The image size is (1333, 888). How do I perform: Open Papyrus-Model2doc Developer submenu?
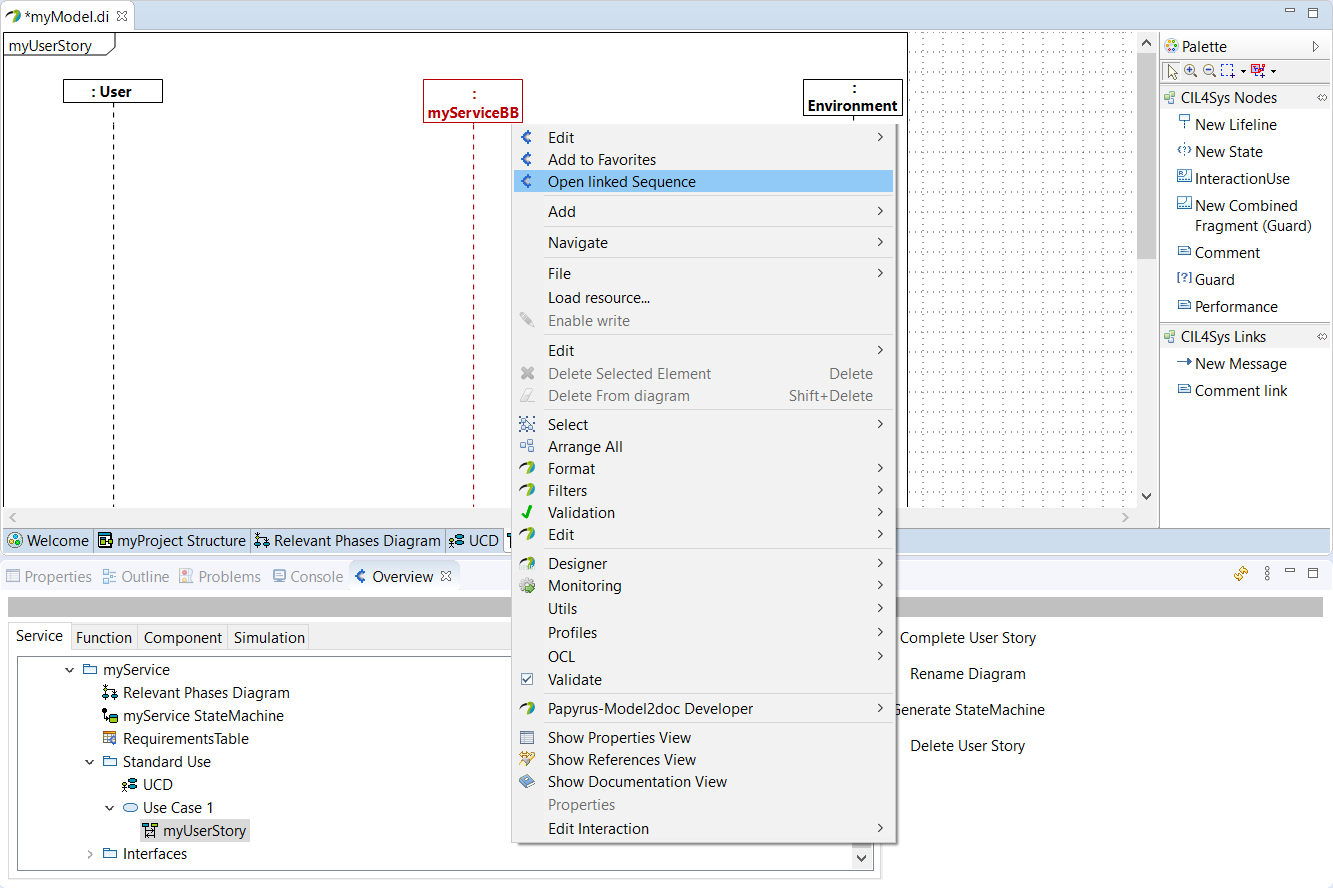point(703,709)
